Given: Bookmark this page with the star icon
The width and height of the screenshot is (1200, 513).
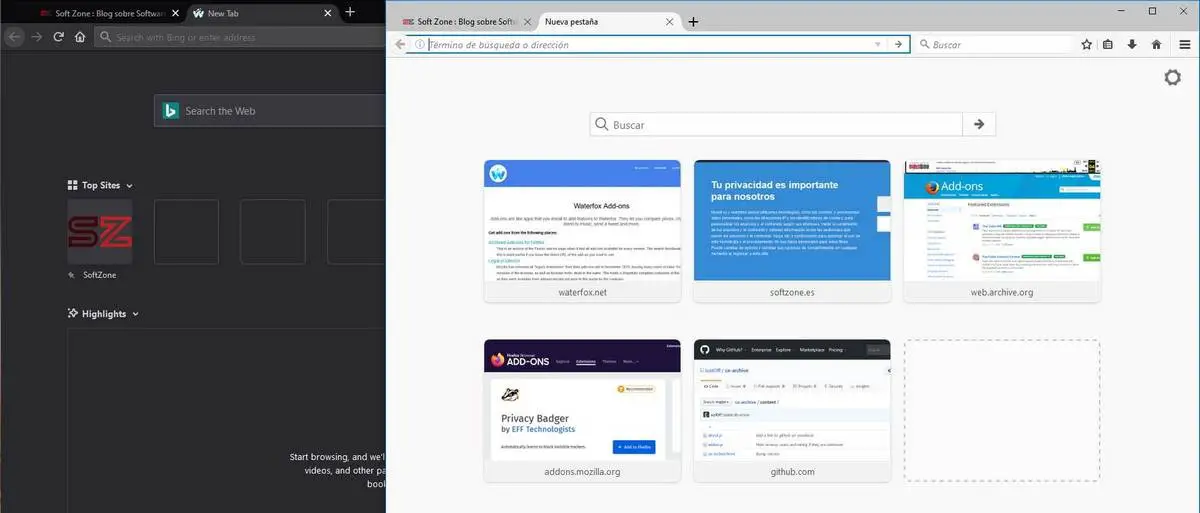Looking at the screenshot, I should (x=1086, y=44).
